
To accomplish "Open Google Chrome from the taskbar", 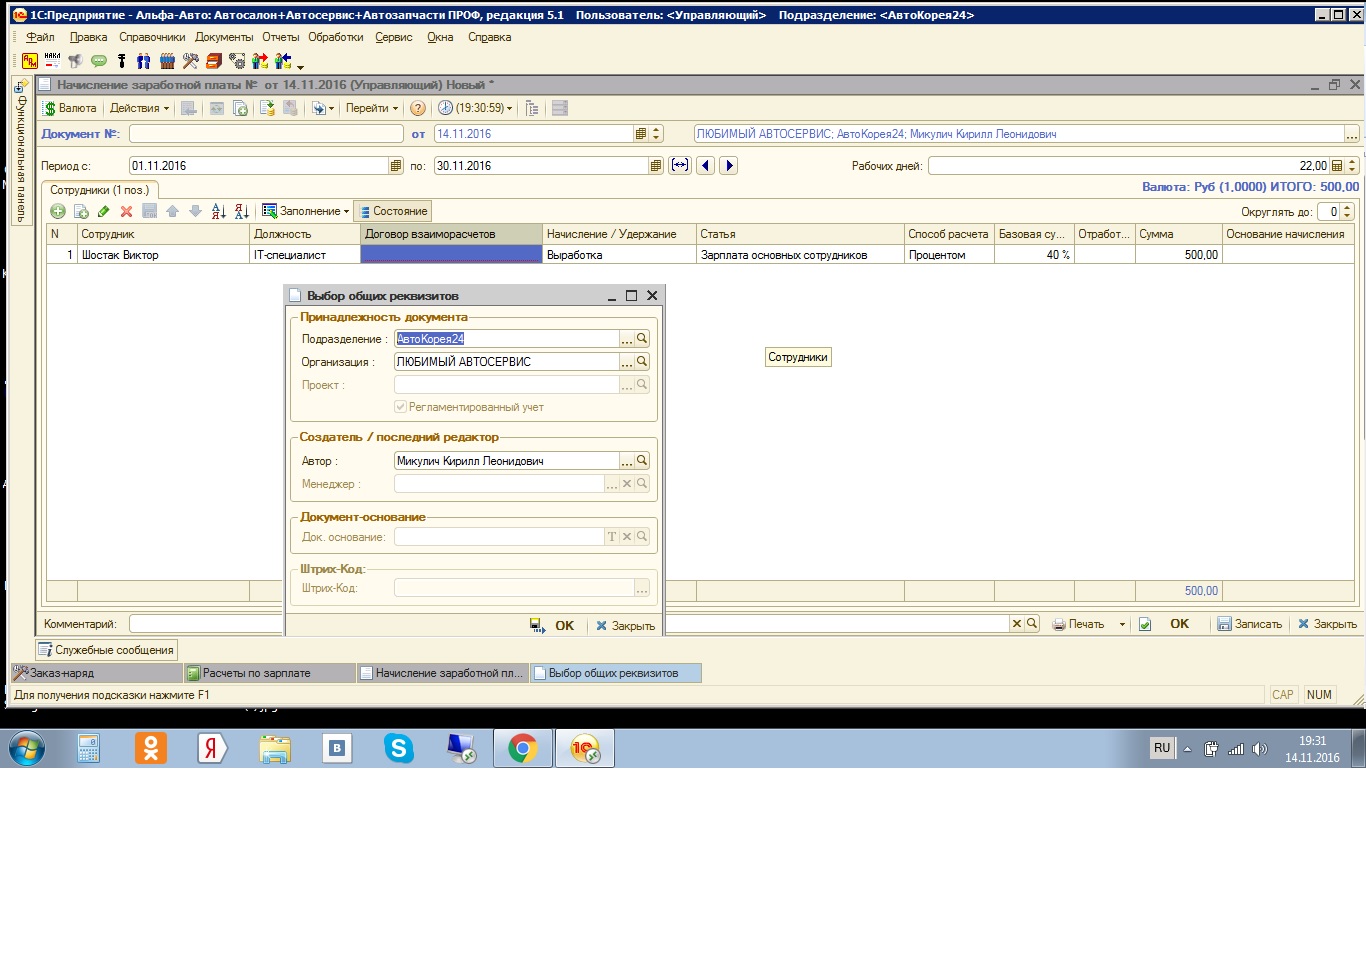I will click(x=522, y=748).
